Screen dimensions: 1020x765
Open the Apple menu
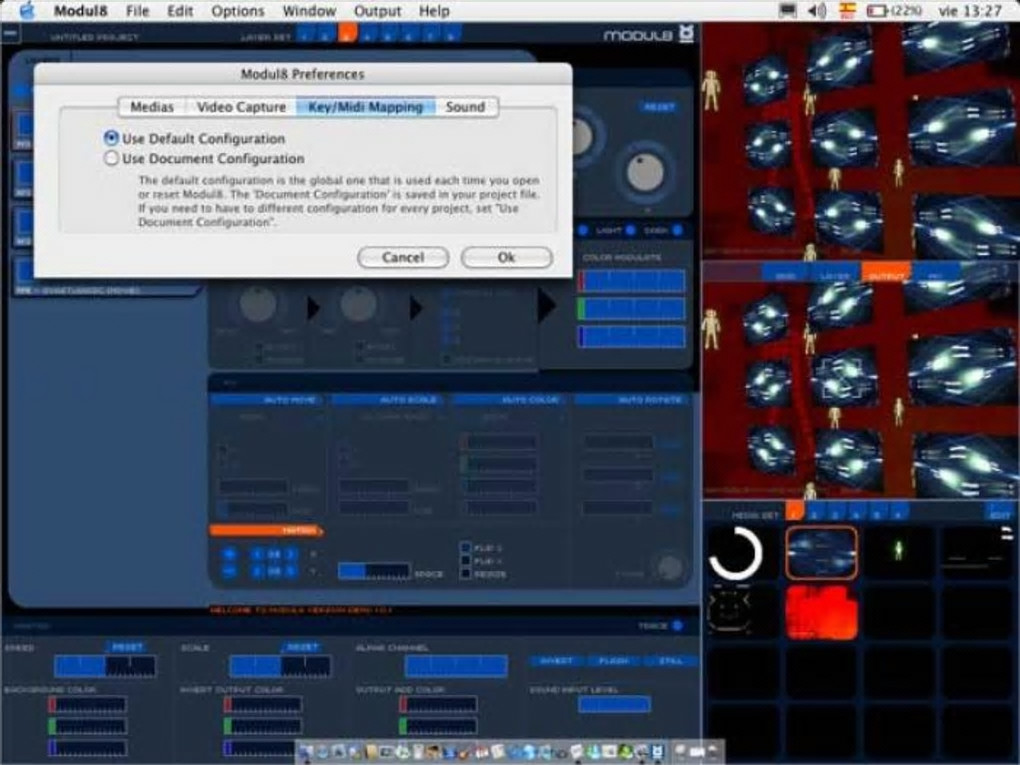[27, 11]
